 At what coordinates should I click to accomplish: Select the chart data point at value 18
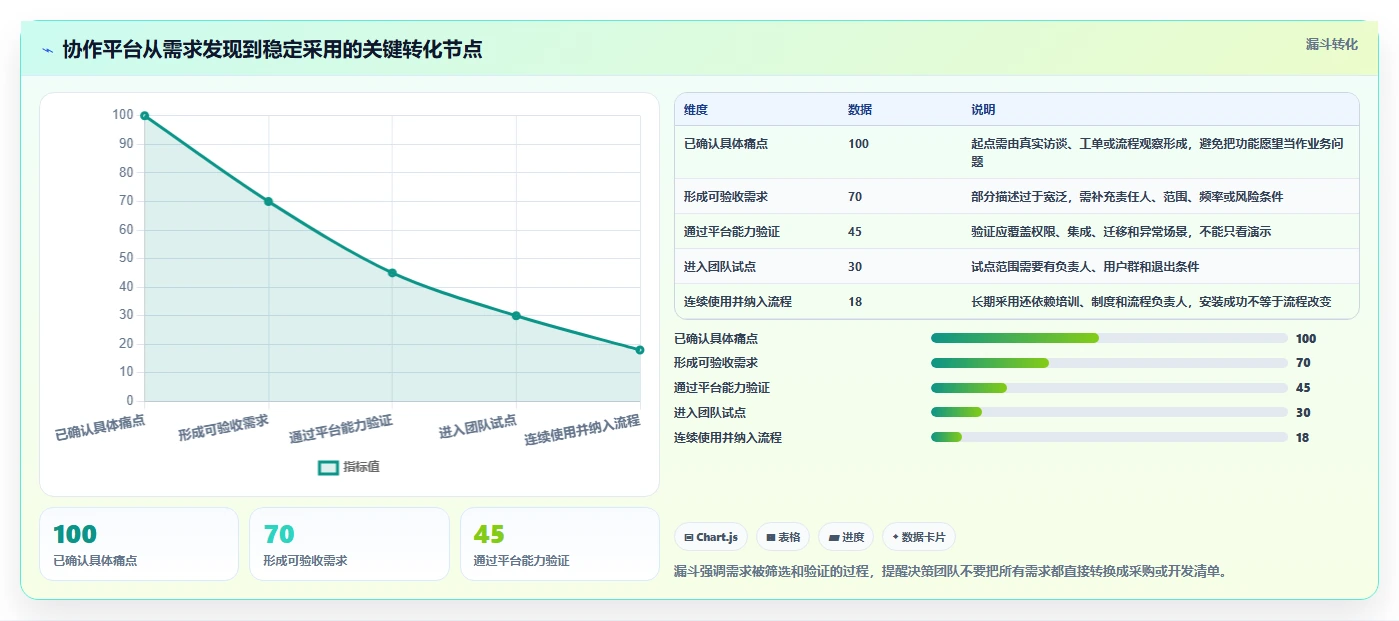[640, 350]
